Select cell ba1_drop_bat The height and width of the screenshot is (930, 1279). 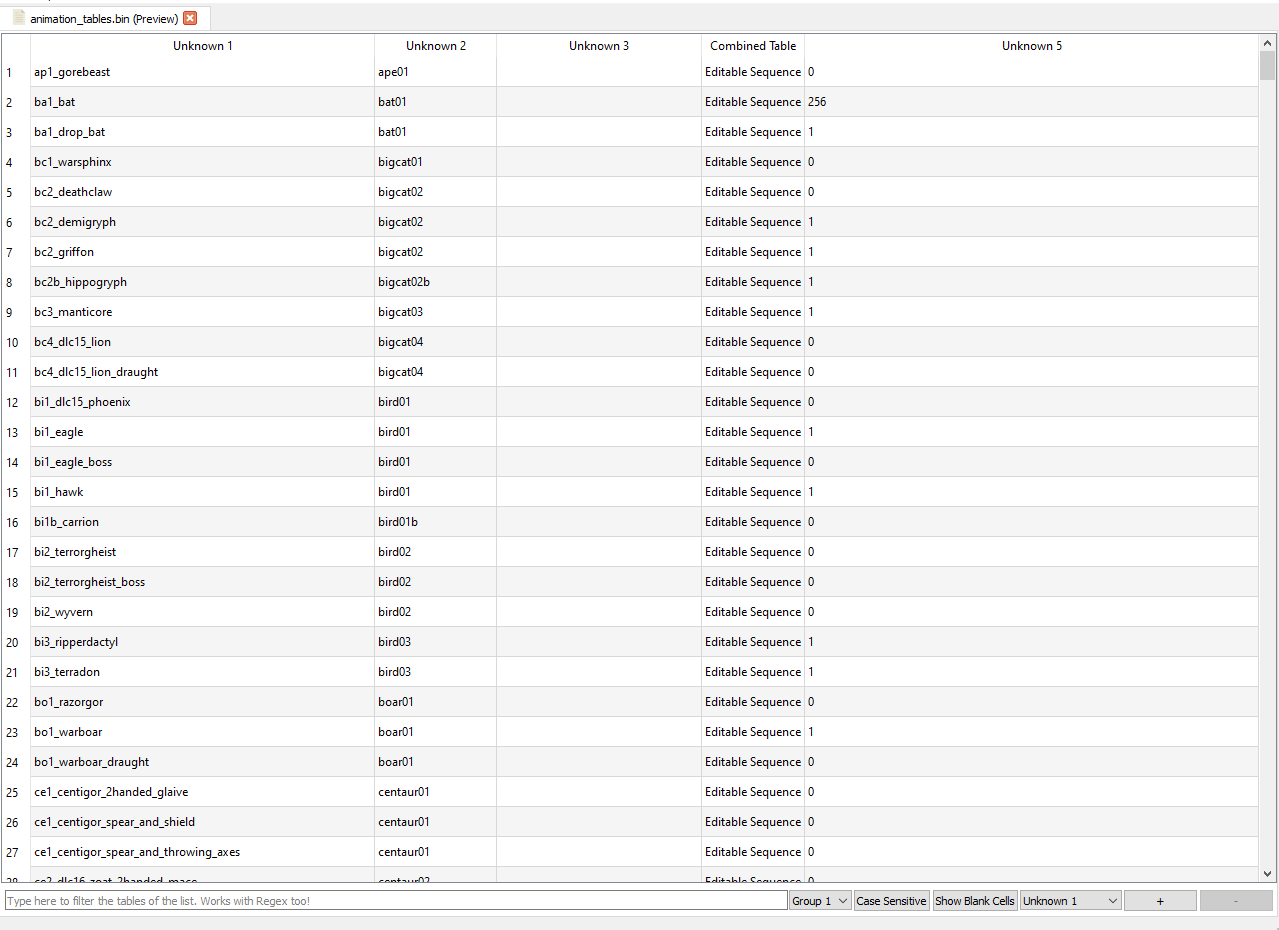203,132
